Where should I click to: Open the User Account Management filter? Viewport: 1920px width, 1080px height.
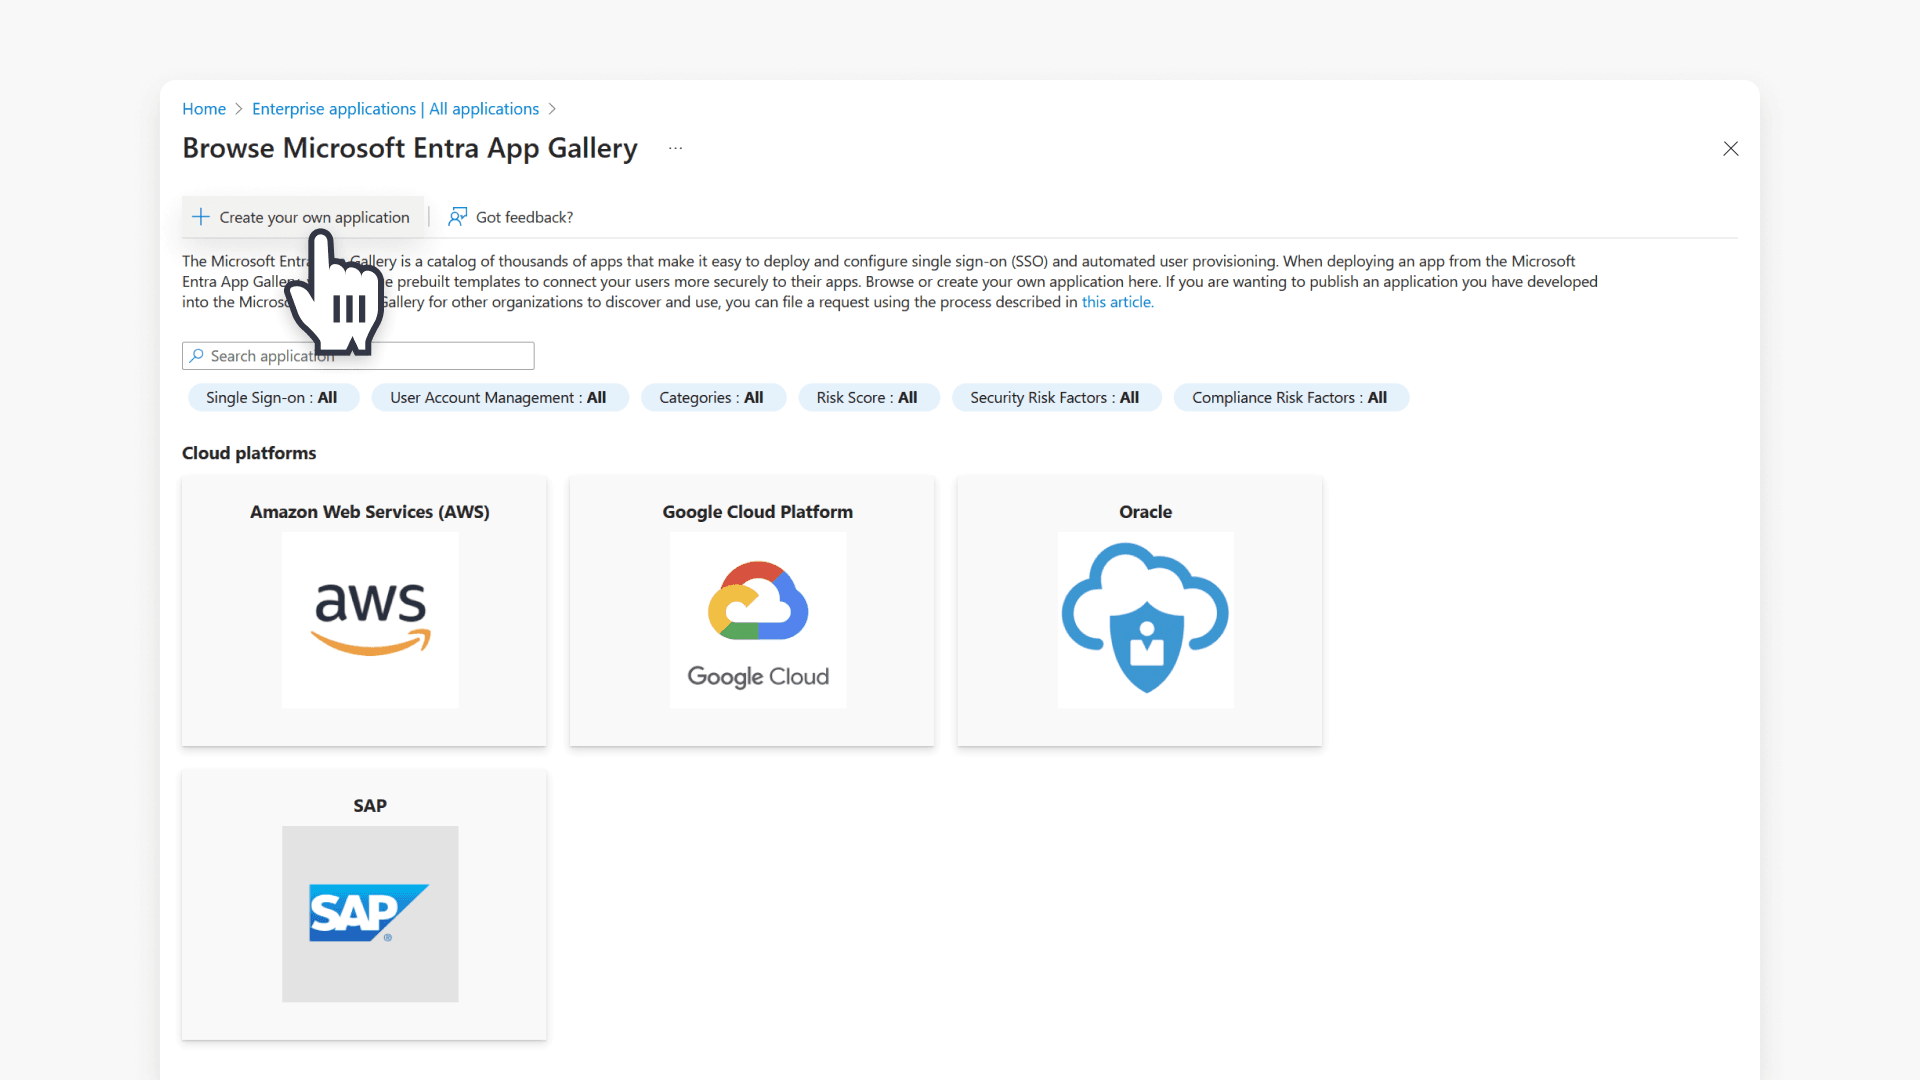tap(499, 397)
